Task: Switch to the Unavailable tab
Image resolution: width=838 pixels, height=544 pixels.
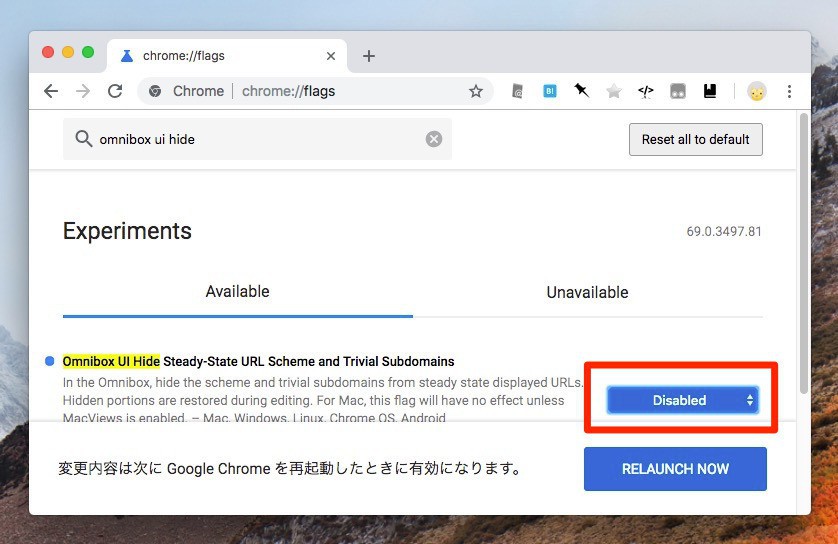Action: (587, 292)
